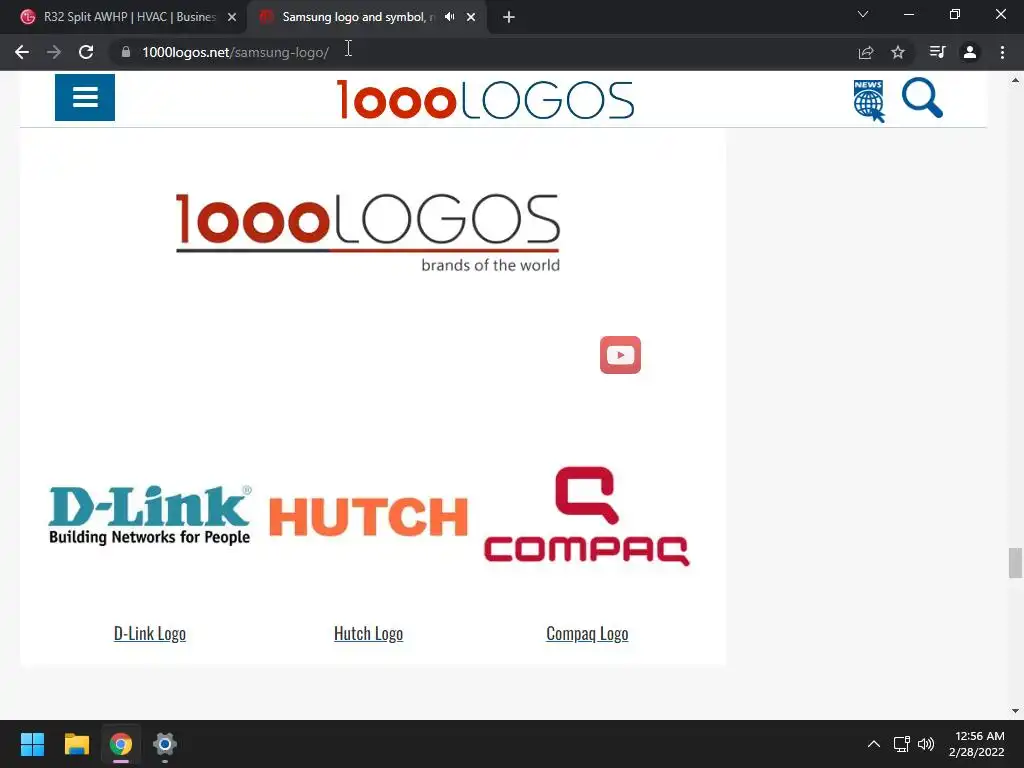Open Chrome three-dot menu
1024x768 pixels.
1002,52
